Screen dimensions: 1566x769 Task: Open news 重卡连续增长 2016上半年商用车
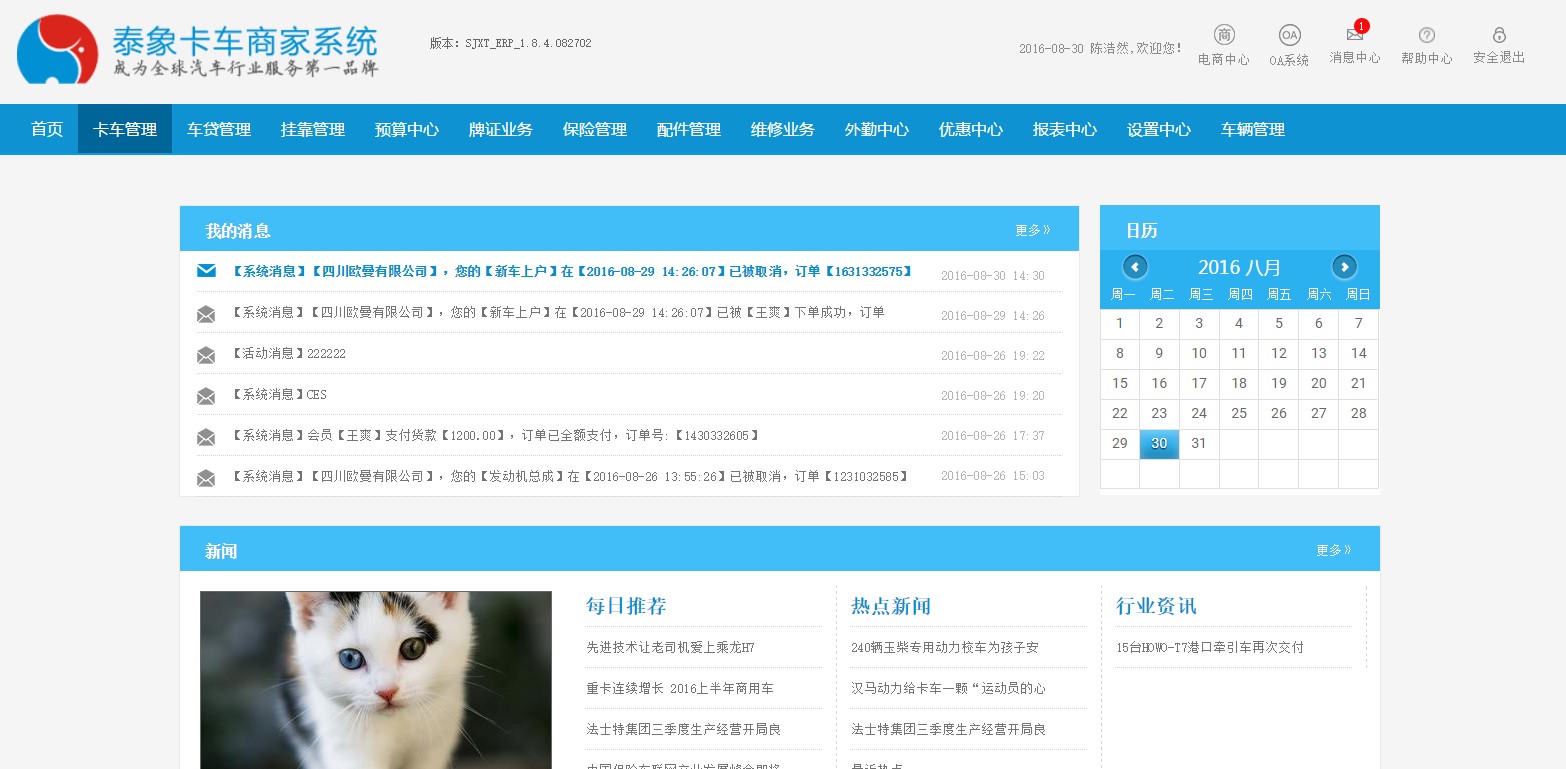click(x=680, y=688)
